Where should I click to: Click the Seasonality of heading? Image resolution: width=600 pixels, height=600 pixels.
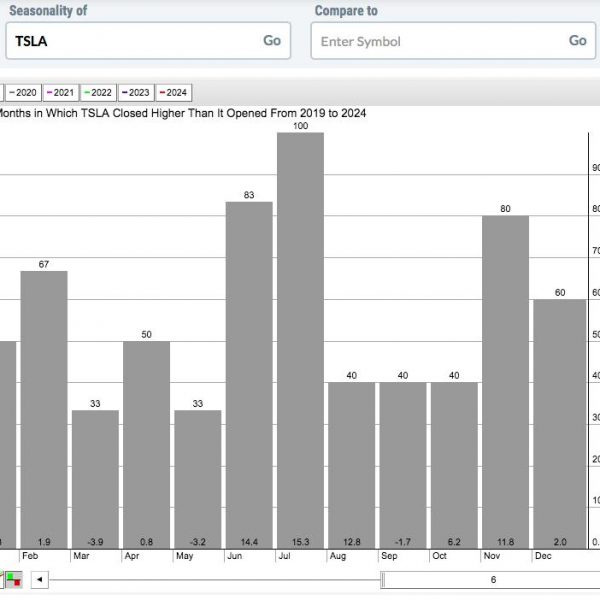48,11
